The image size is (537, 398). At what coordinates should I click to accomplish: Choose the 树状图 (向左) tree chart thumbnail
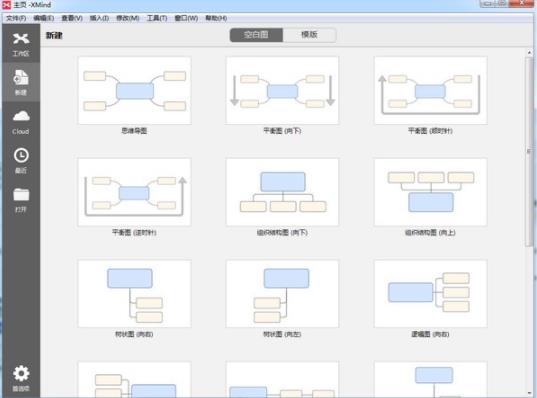pyautogui.click(x=282, y=294)
